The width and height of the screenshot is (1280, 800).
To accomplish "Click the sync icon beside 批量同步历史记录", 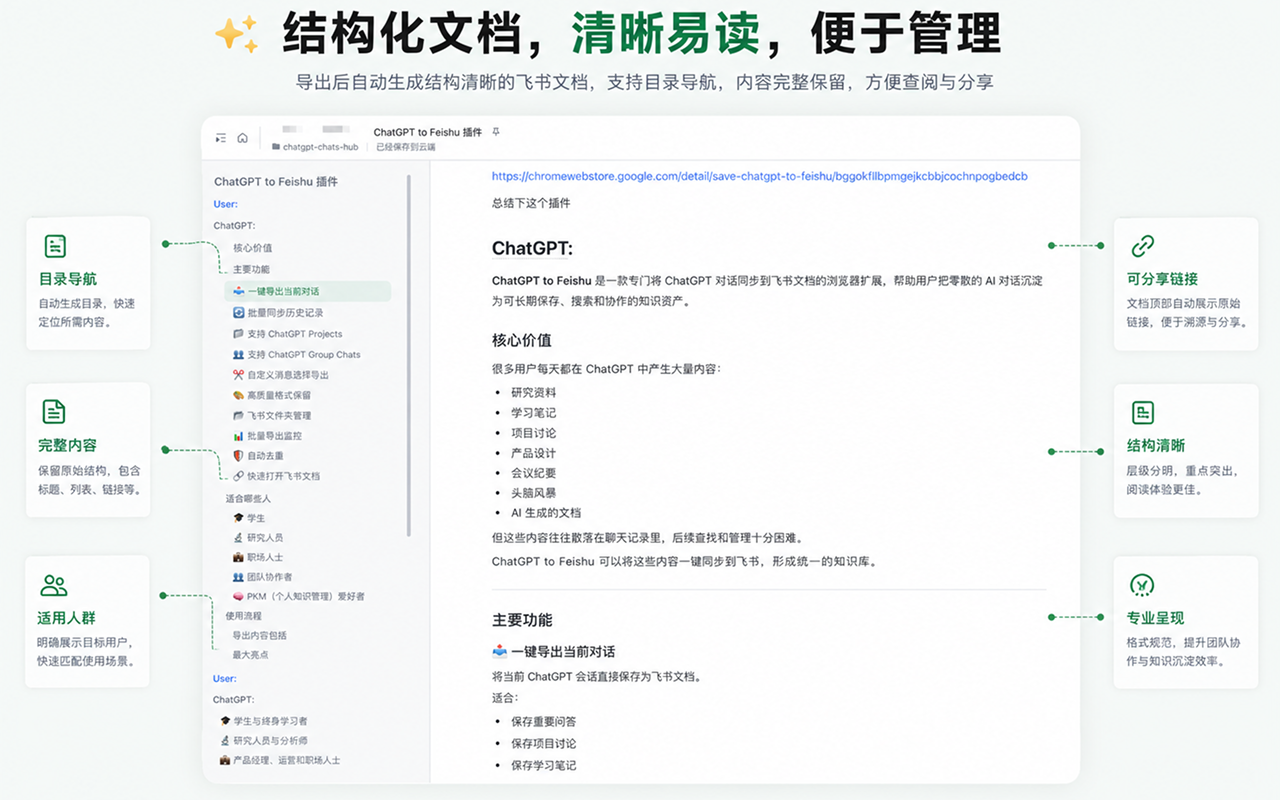I will click(238, 313).
